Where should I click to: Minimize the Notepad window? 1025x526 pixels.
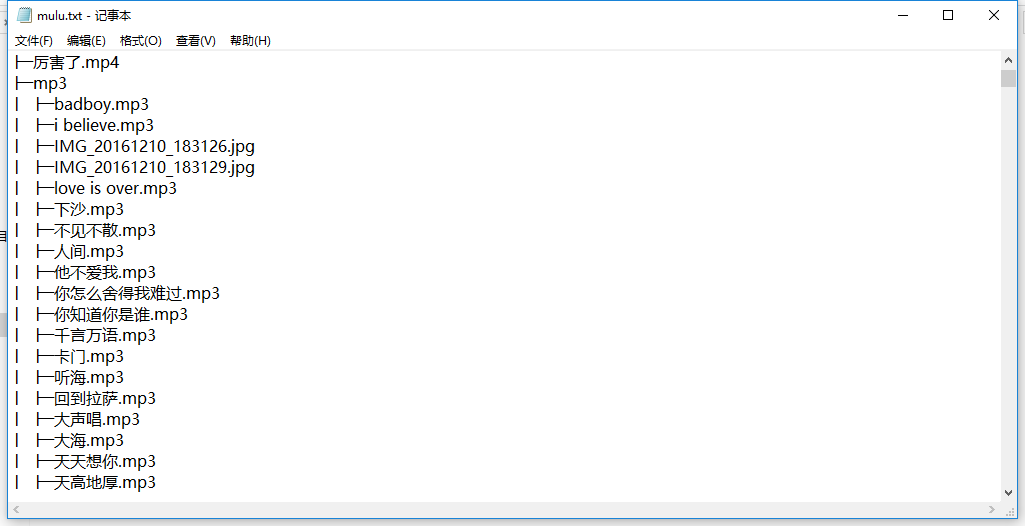click(x=903, y=15)
